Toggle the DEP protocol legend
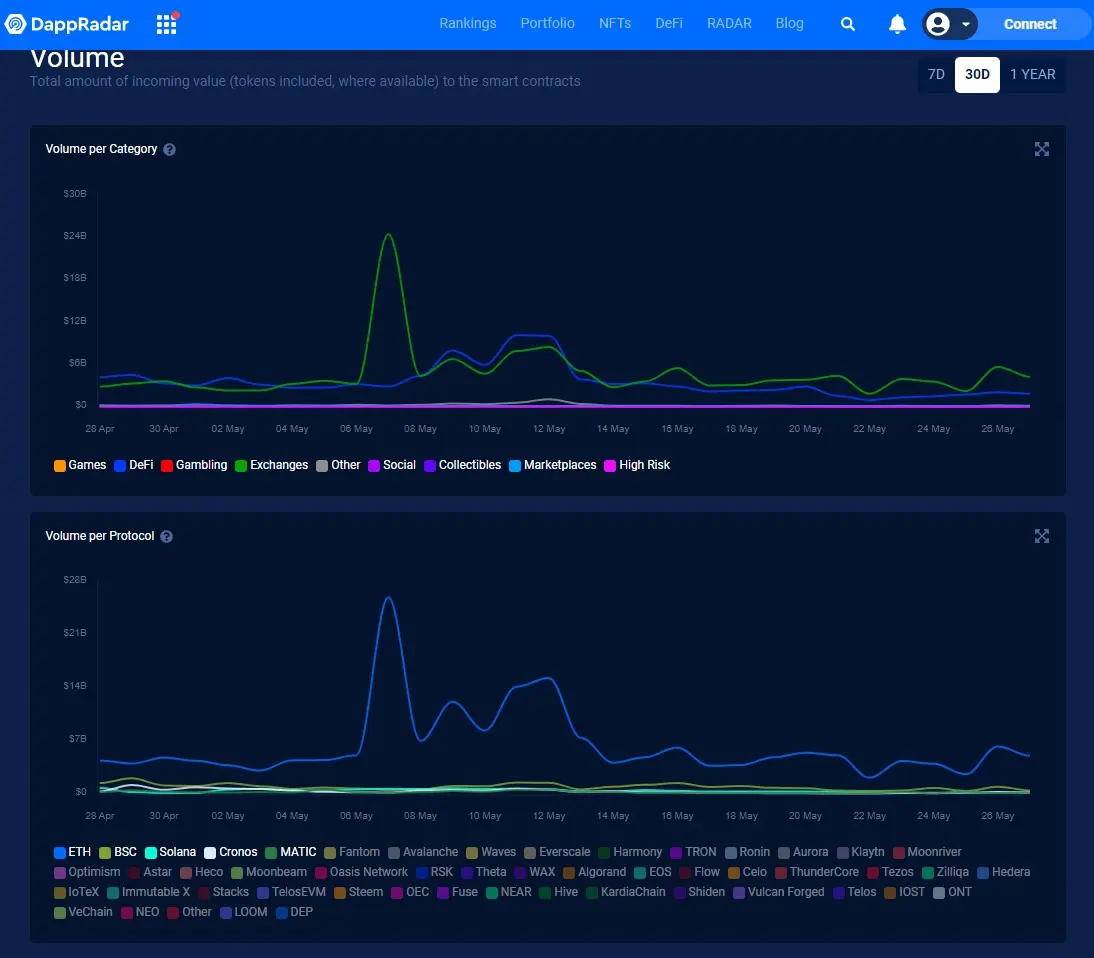1094x958 pixels. (x=294, y=913)
